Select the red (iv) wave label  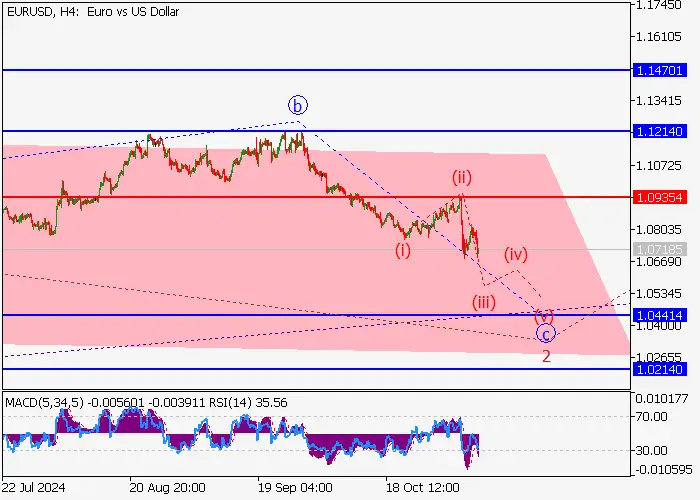tap(516, 254)
